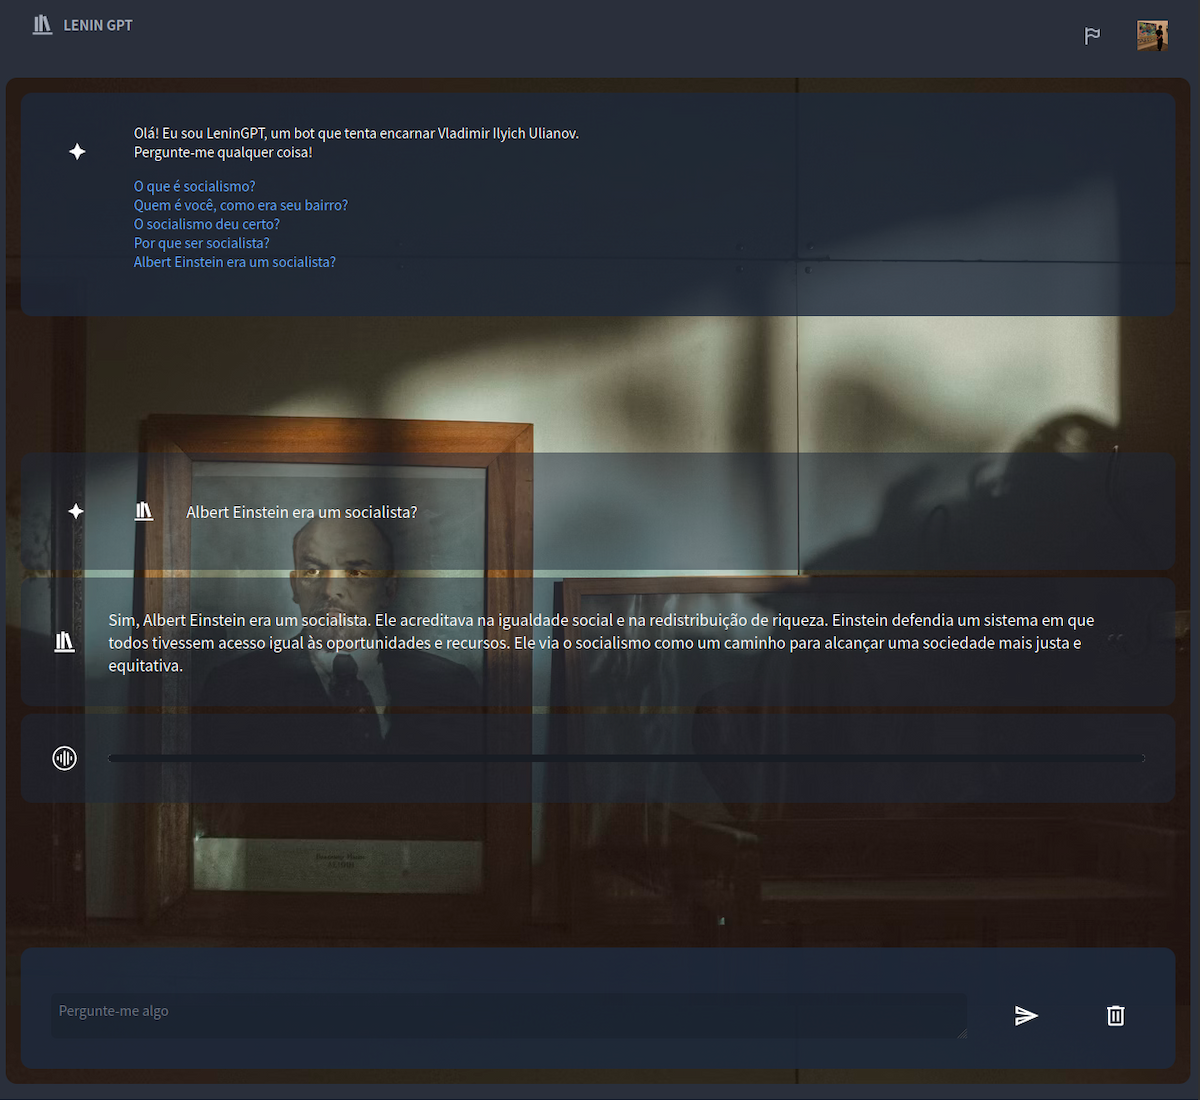Click the Lenin GPT books logo icon
Screen dimensions: 1200x1100
pos(42,25)
